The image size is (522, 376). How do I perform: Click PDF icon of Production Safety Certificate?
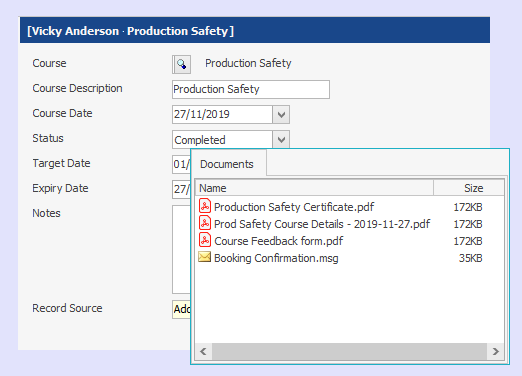point(205,206)
